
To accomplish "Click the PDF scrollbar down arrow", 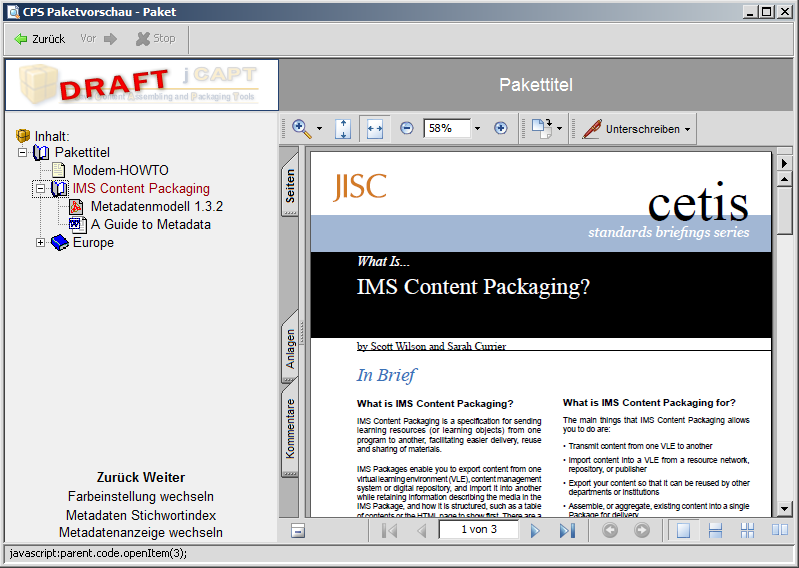I will 784,508.
